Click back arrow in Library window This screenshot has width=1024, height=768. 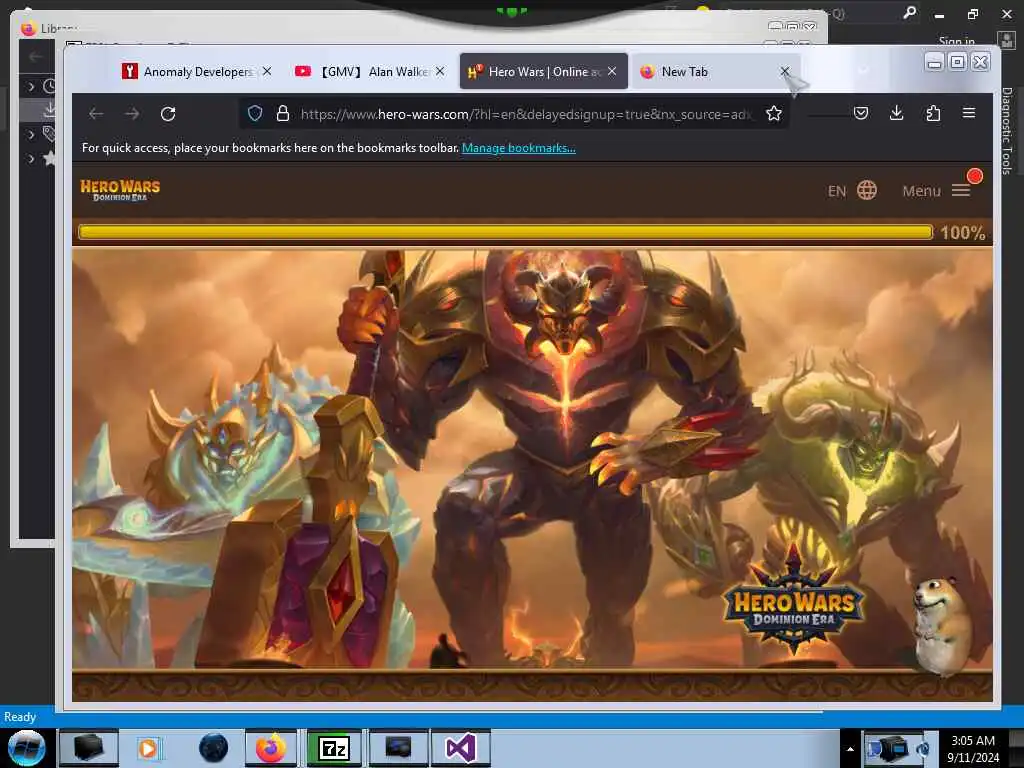[36, 57]
